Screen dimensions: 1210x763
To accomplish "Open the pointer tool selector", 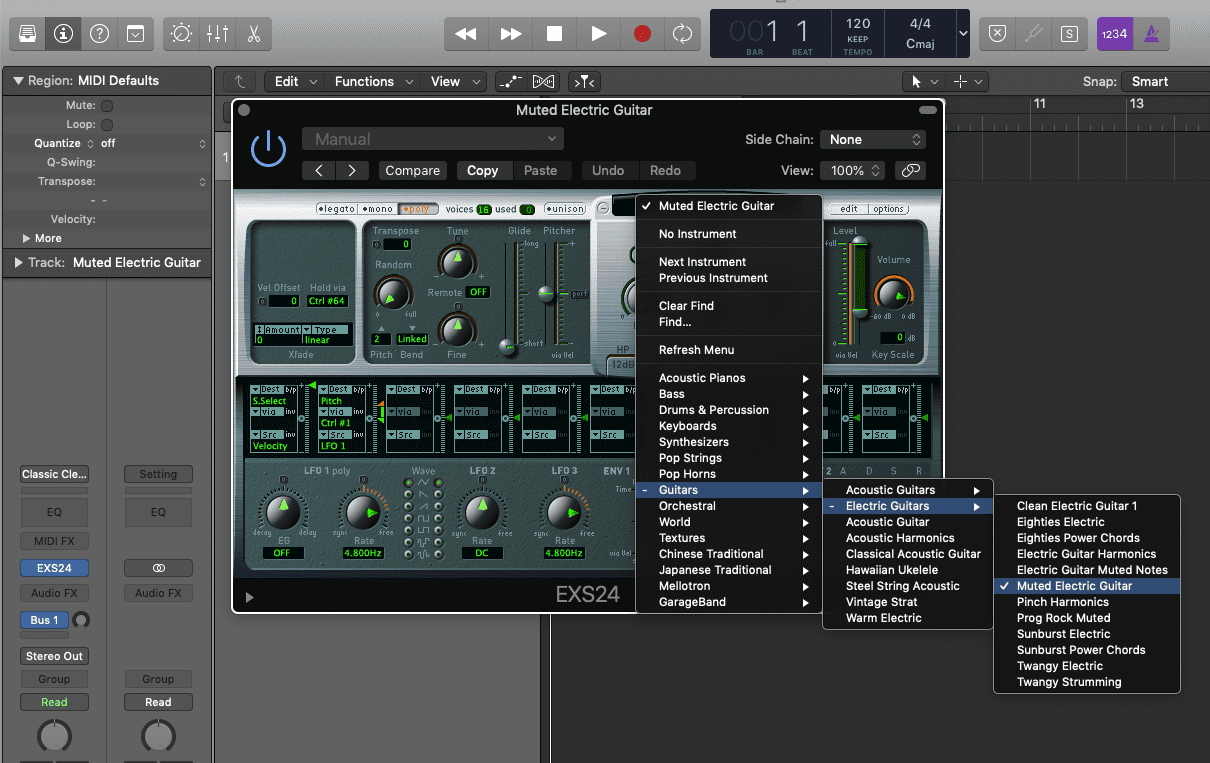I will pyautogui.click(x=923, y=81).
